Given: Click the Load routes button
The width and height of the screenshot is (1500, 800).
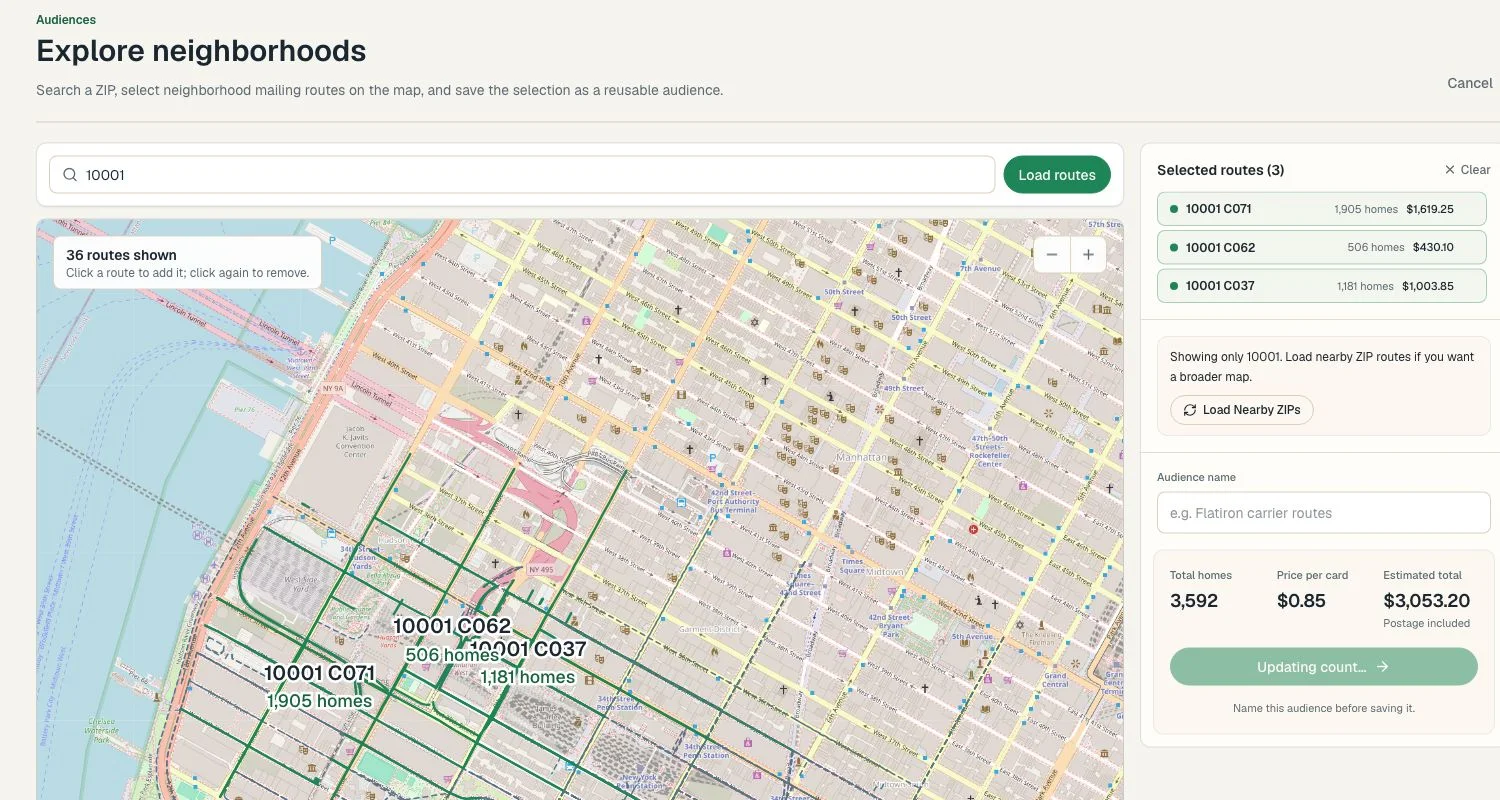Looking at the screenshot, I should (x=1057, y=175).
